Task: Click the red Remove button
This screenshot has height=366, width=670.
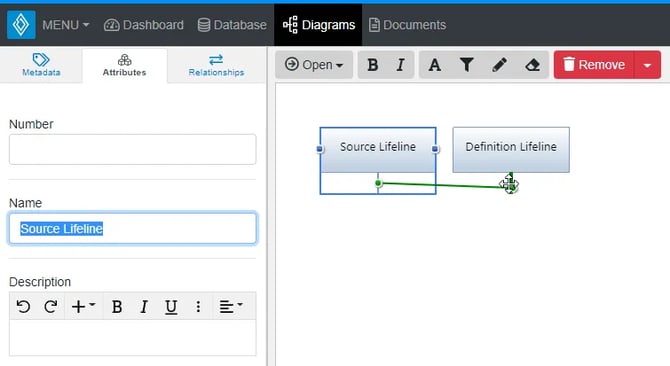Action: (594, 65)
